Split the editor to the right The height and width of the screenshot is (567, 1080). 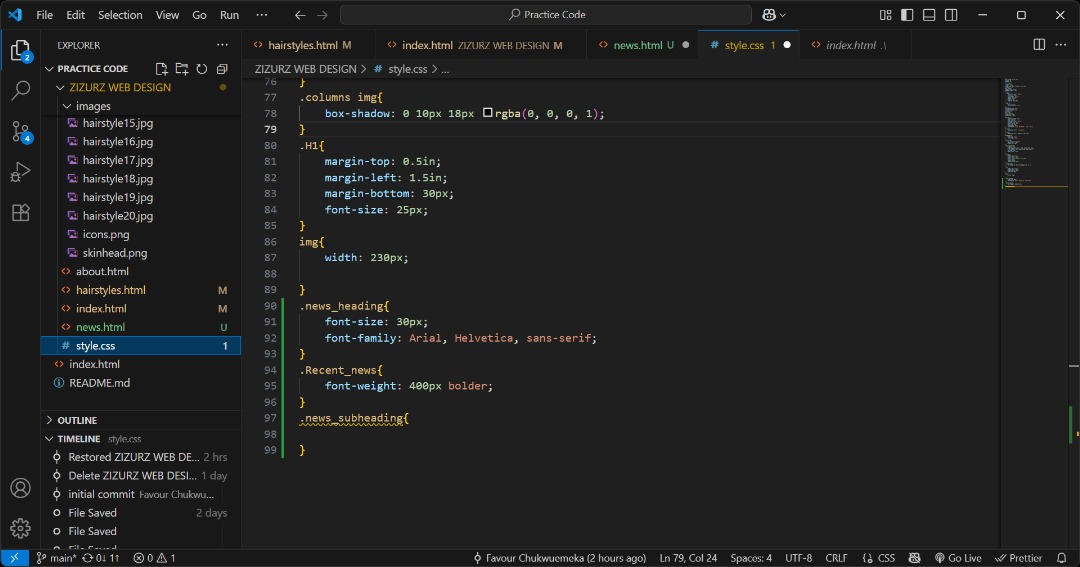[1039, 45]
